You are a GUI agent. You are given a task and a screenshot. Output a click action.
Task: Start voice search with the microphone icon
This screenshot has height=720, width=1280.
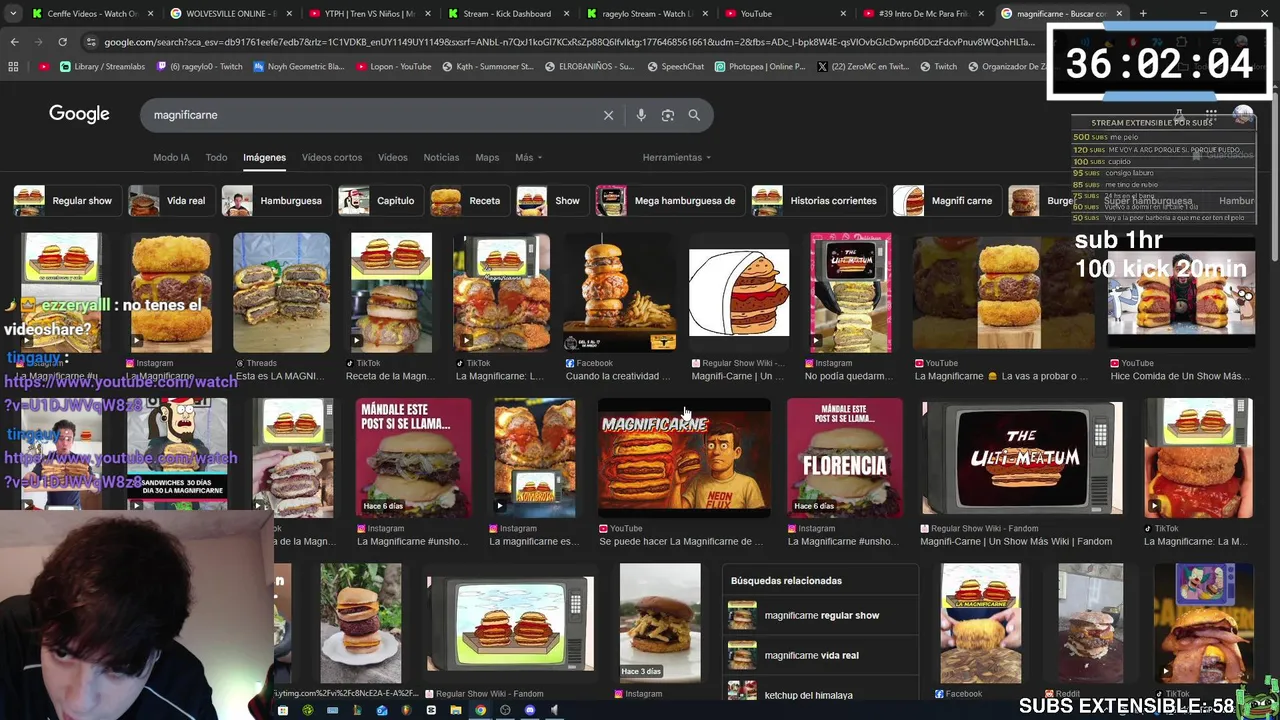(x=641, y=115)
